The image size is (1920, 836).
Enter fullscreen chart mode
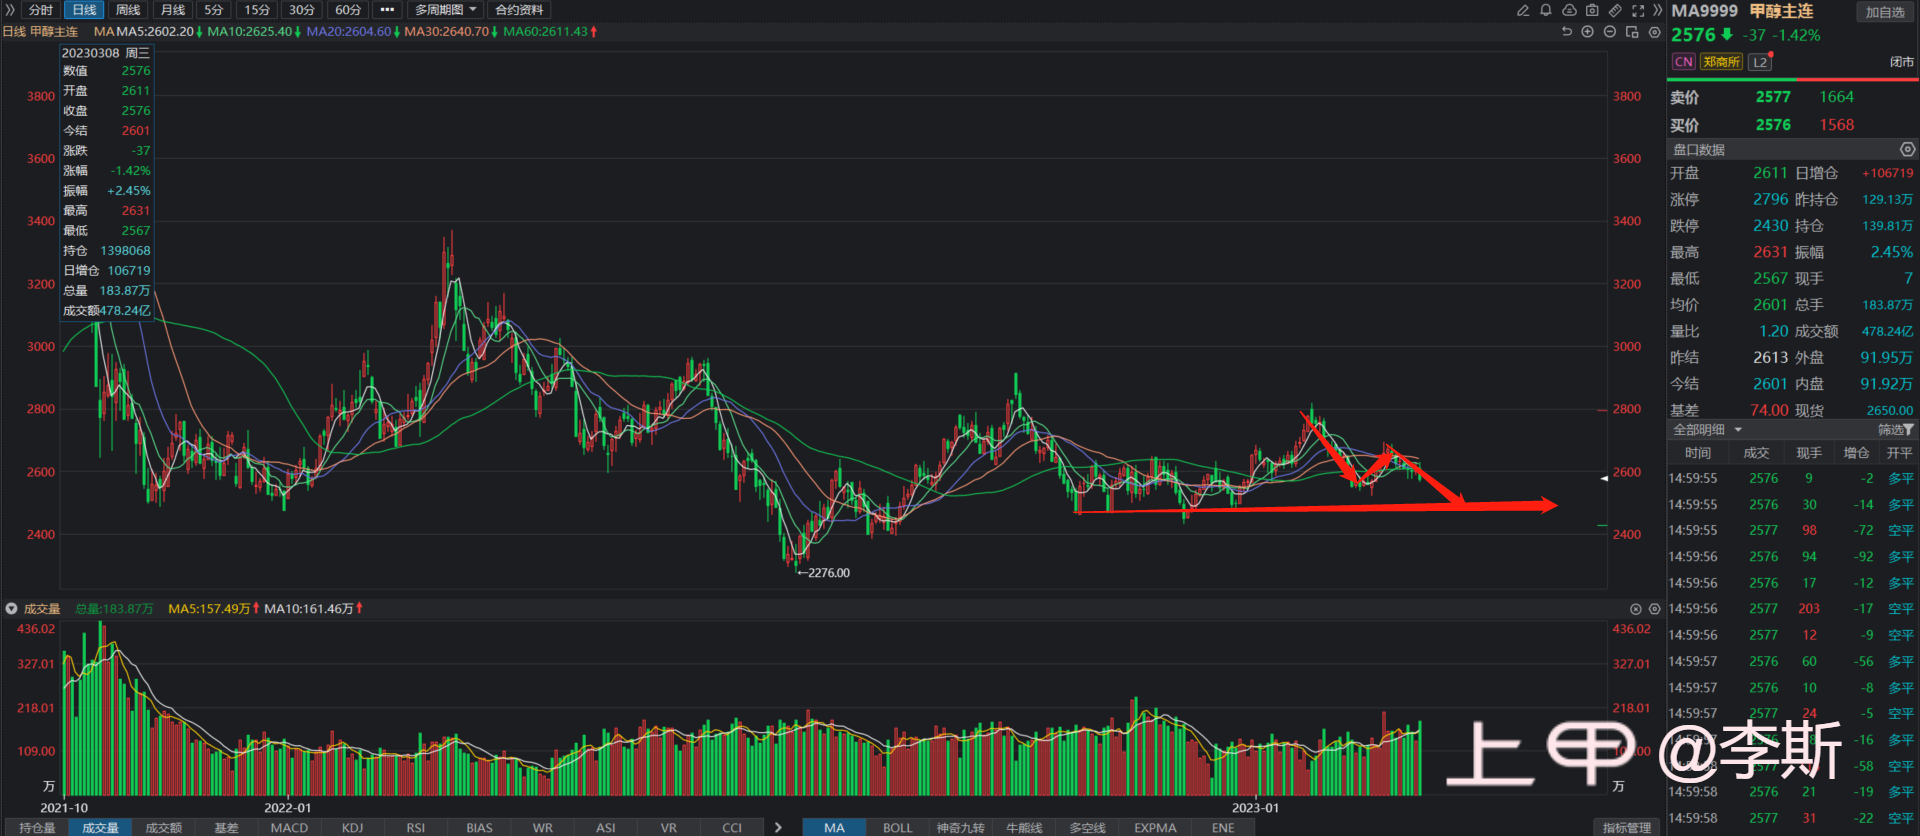(x=1638, y=10)
